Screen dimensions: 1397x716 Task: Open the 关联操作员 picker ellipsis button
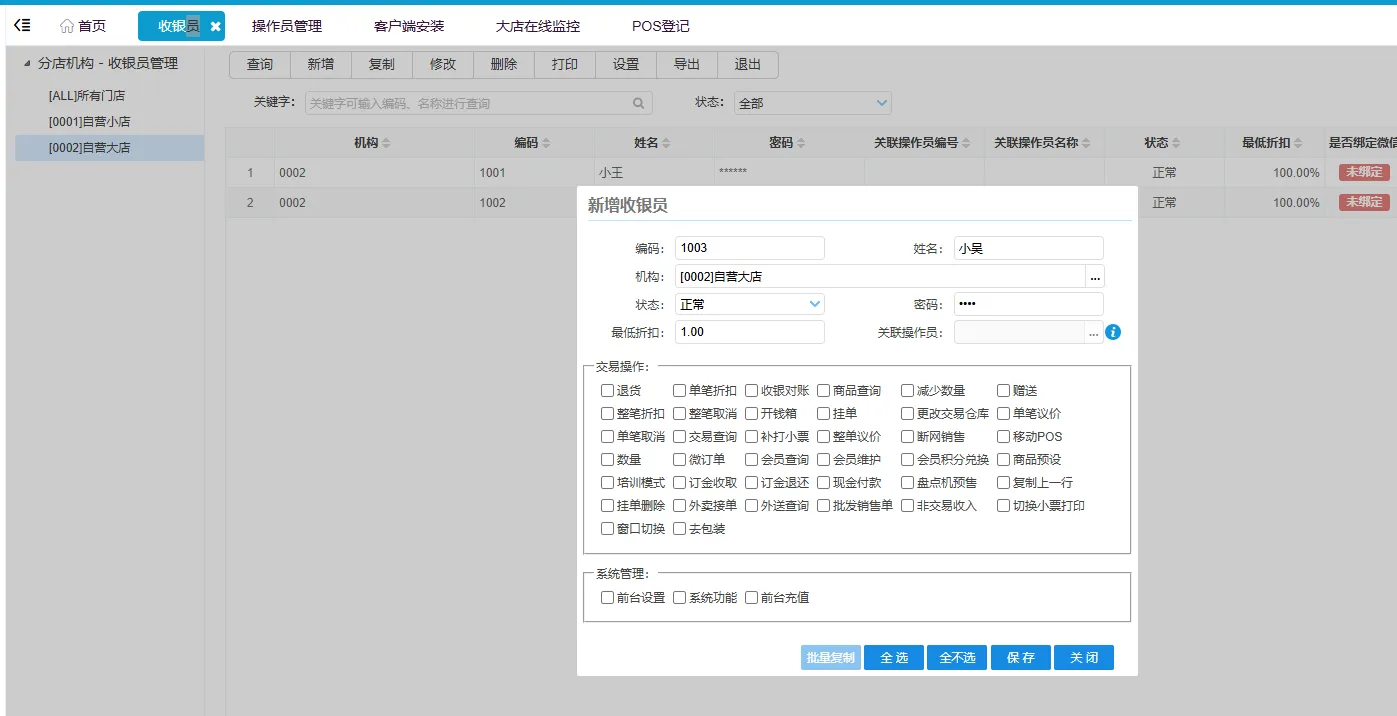coord(1094,332)
